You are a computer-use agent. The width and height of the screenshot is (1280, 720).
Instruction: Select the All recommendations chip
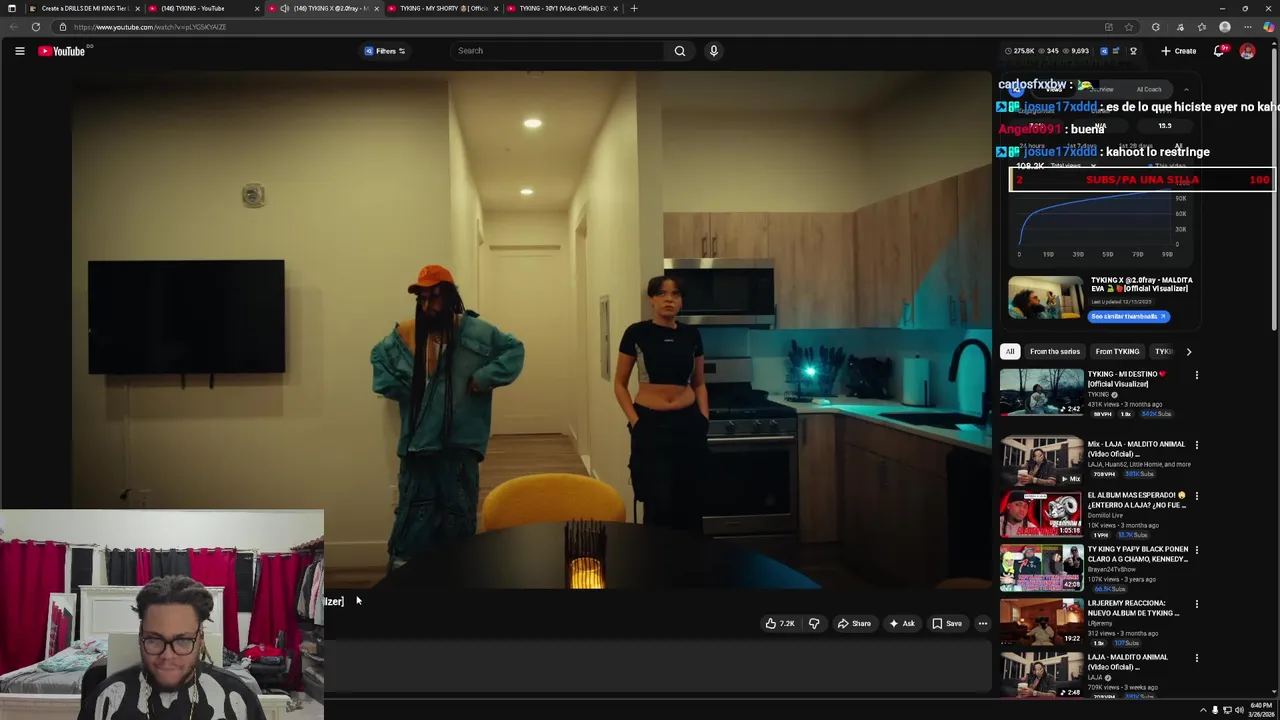point(1010,352)
